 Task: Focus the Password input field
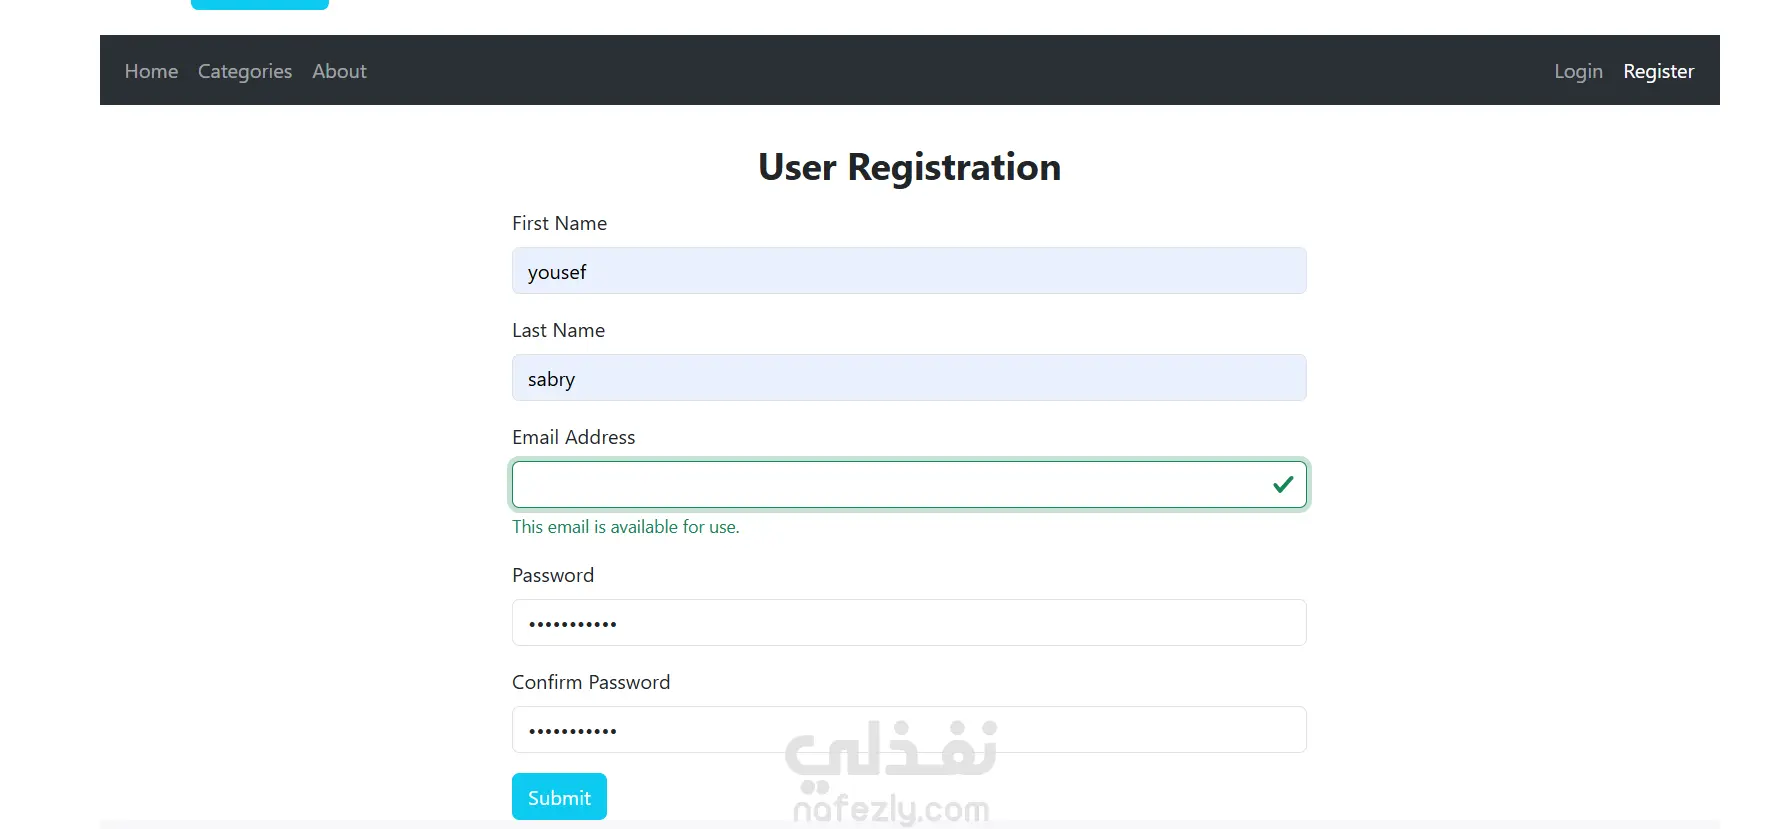point(908,623)
